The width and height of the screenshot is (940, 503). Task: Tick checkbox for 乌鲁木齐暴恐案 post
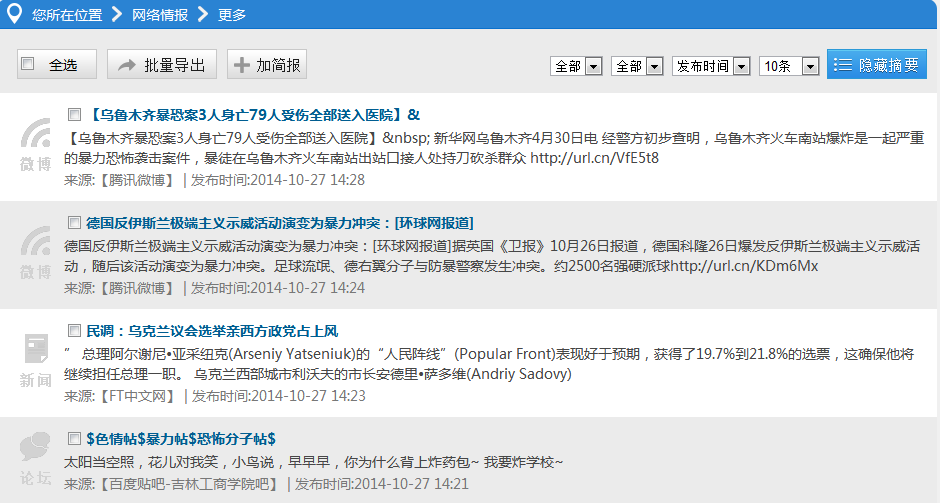(x=74, y=114)
